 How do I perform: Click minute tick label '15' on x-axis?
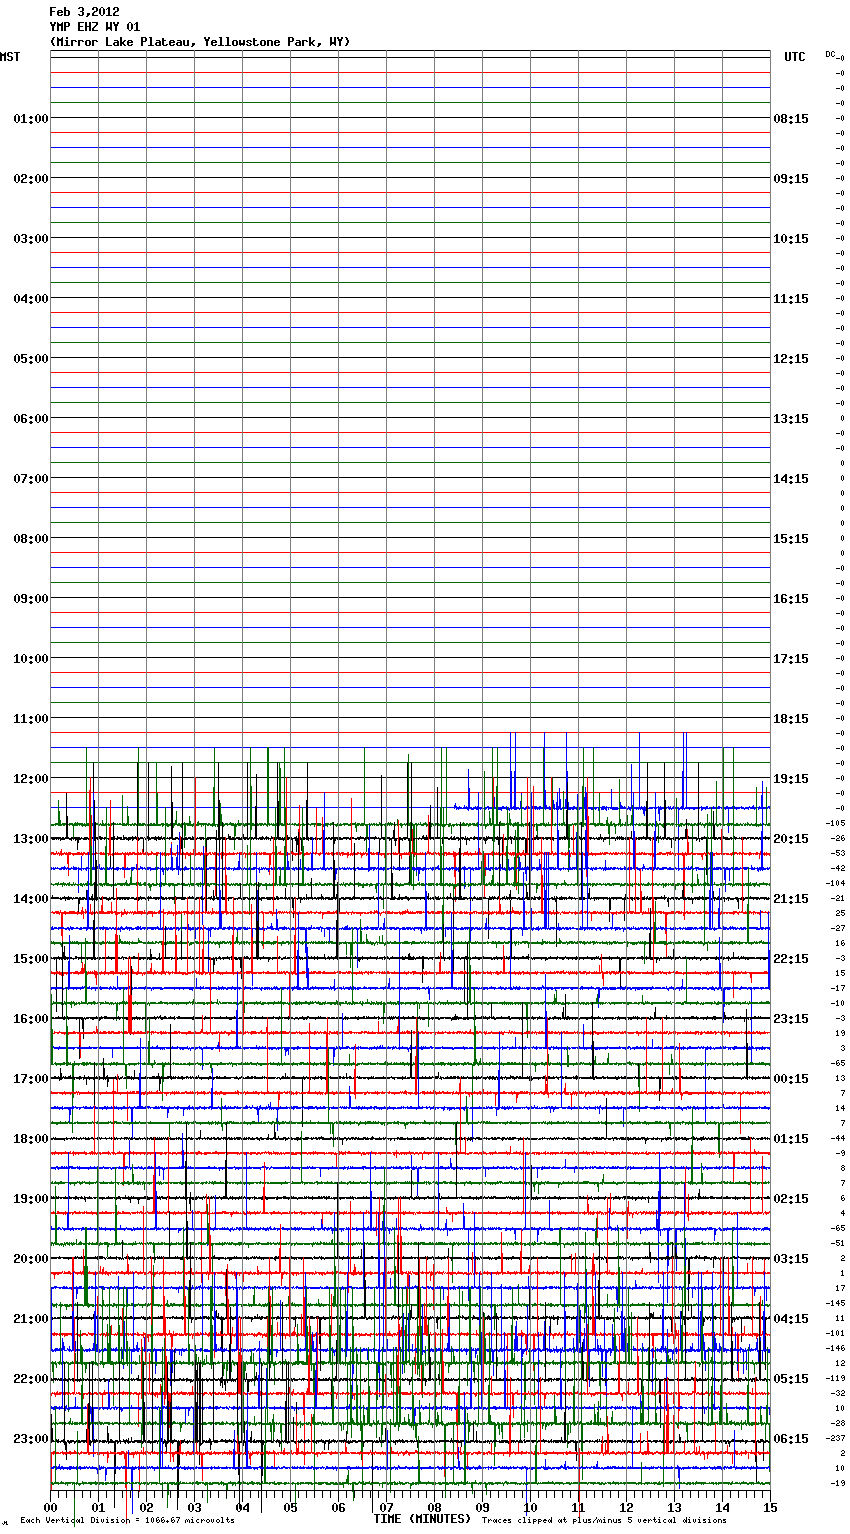point(770,1507)
